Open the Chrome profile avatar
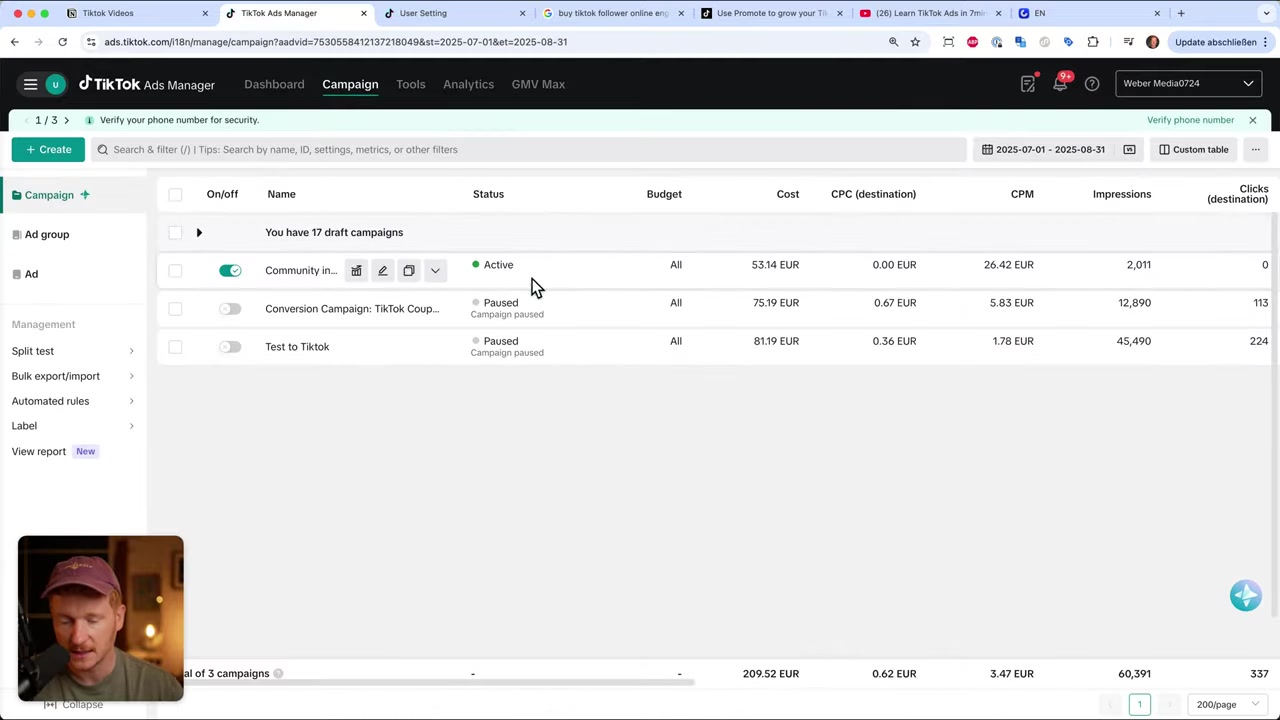This screenshot has width=1280, height=720. pyautogui.click(x=1152, y=42)
